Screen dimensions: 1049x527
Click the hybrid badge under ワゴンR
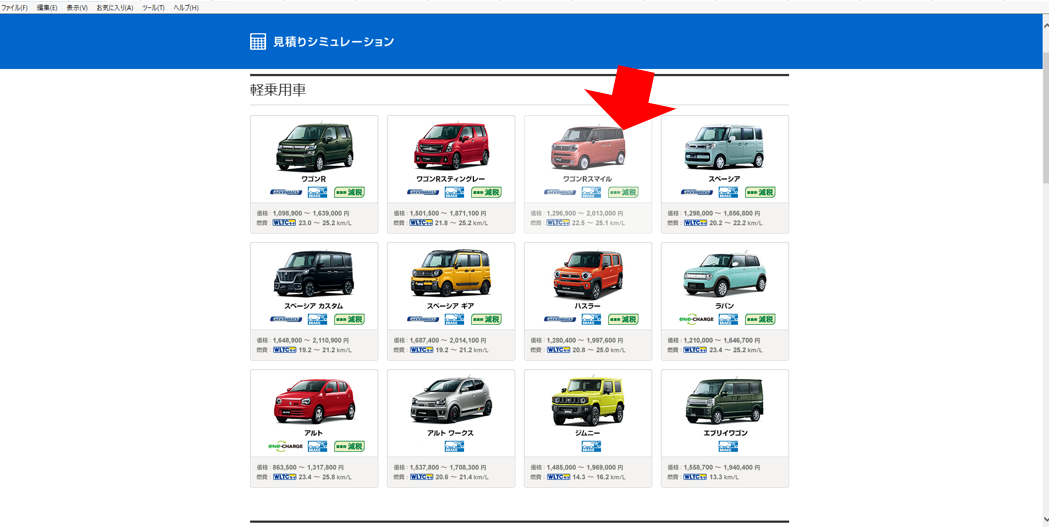pyautogui.click(x=286, y=192)
